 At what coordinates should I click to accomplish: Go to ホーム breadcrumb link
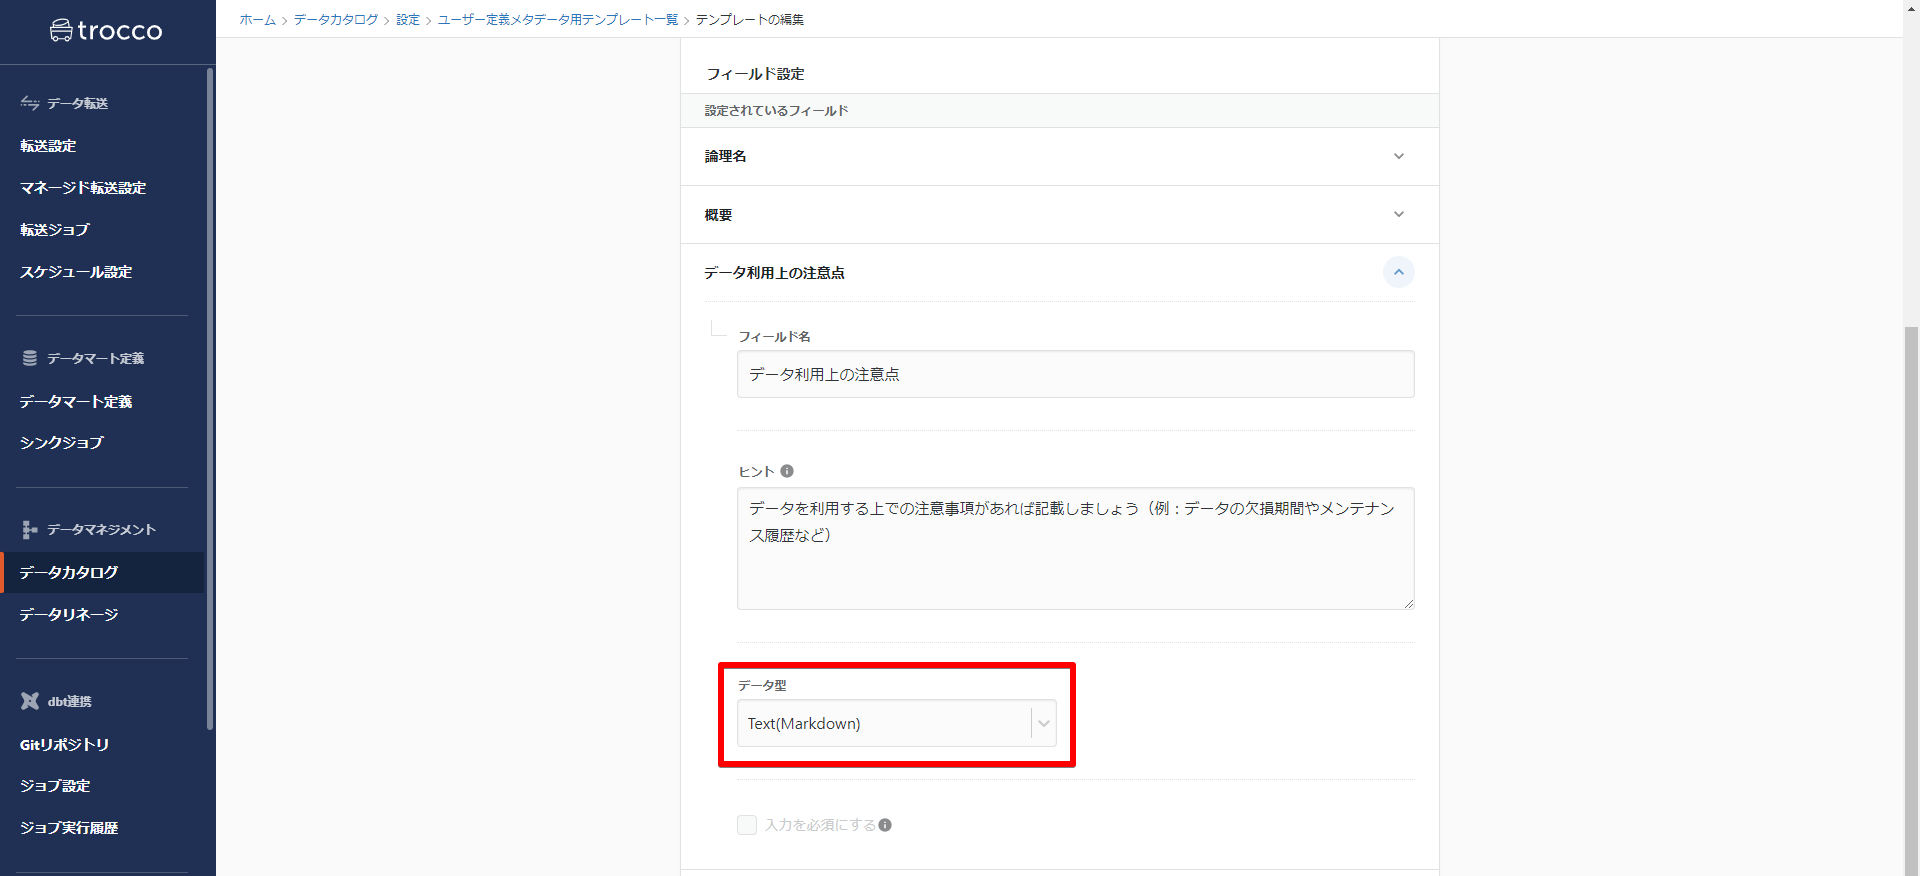pos(257,20)
